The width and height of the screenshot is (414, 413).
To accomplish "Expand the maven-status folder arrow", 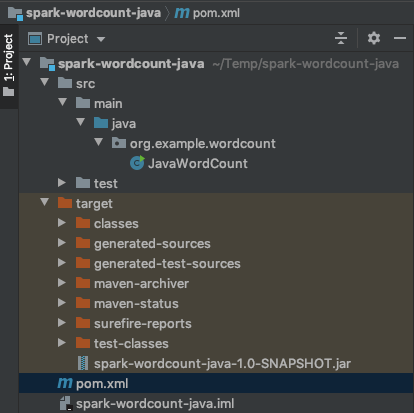I will click(x=62, y=302).
